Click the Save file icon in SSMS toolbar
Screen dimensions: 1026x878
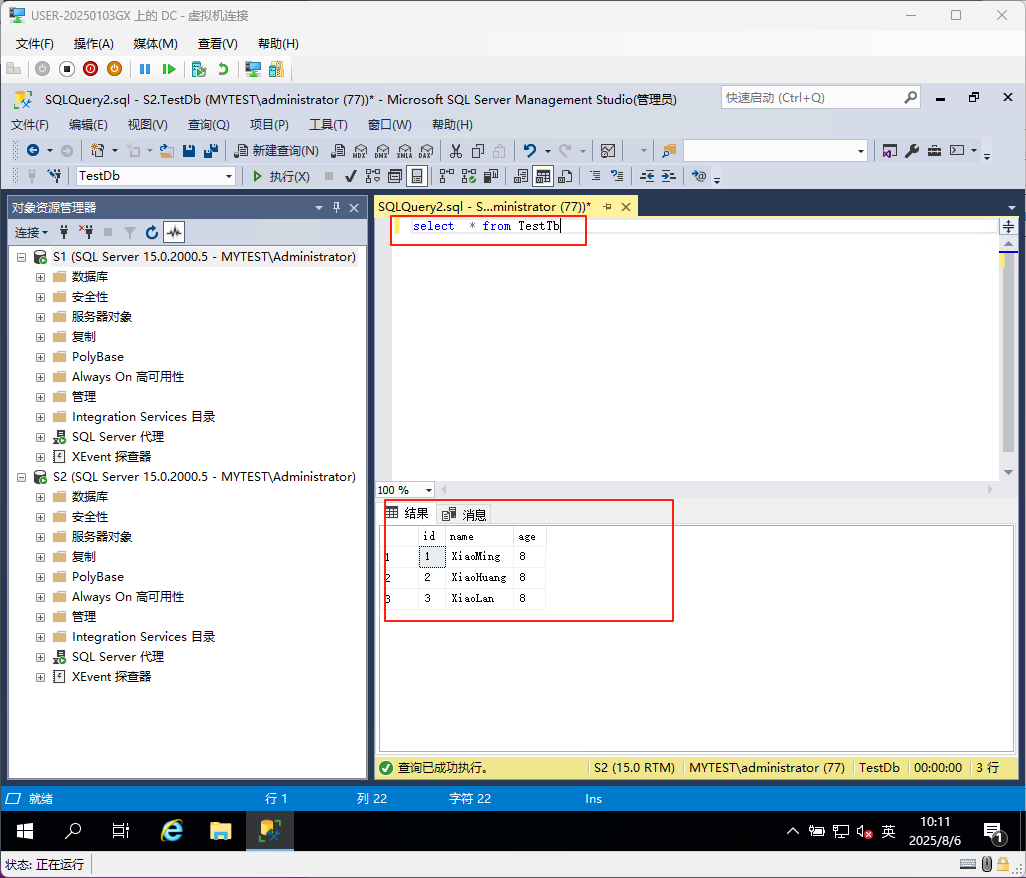[188, 151]
